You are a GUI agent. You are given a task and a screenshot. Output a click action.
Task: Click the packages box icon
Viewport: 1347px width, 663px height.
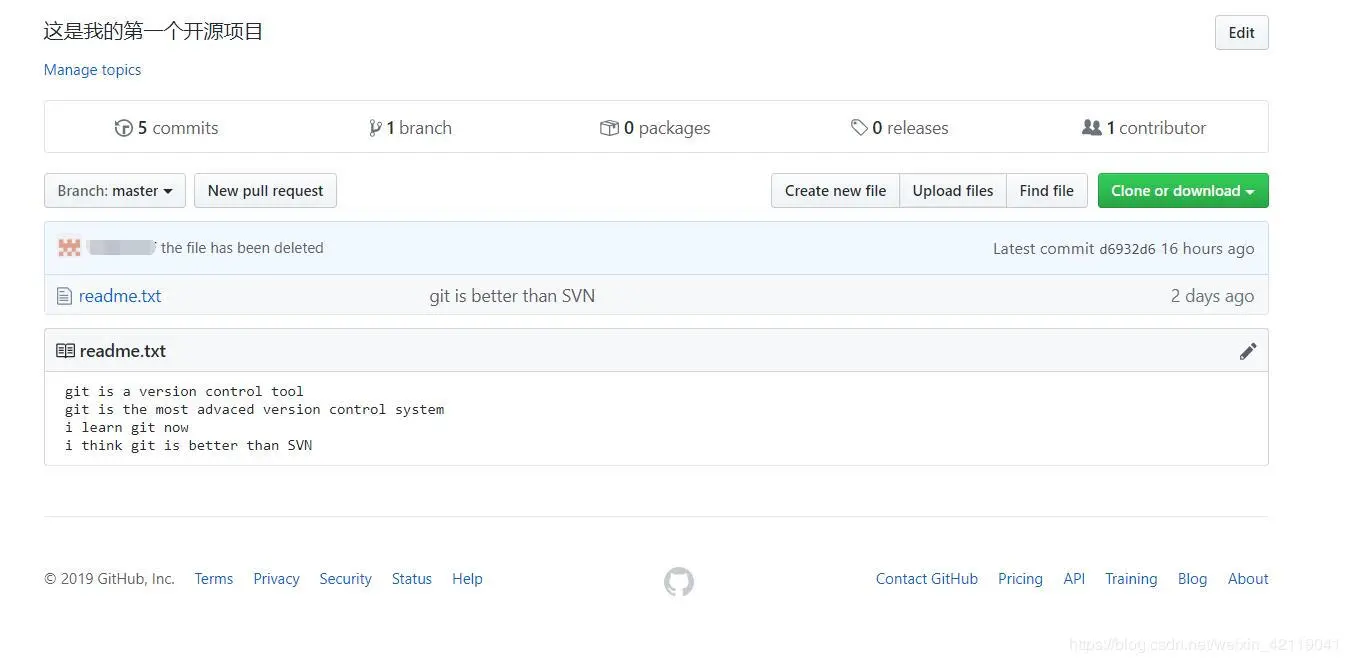coord(609,128)
